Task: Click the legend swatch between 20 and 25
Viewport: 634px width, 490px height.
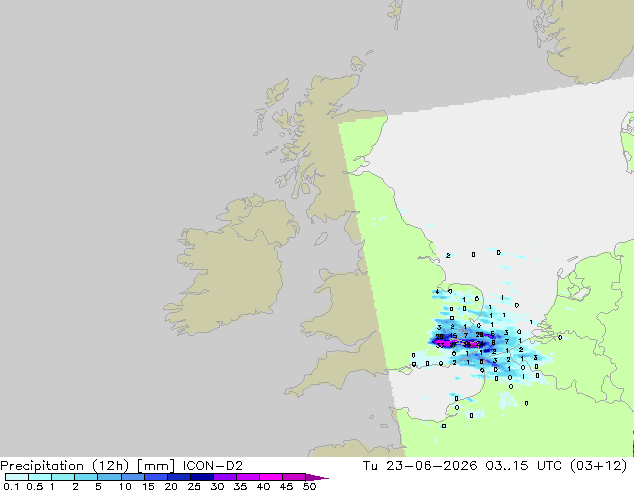Action: click(x=178, y=477)
